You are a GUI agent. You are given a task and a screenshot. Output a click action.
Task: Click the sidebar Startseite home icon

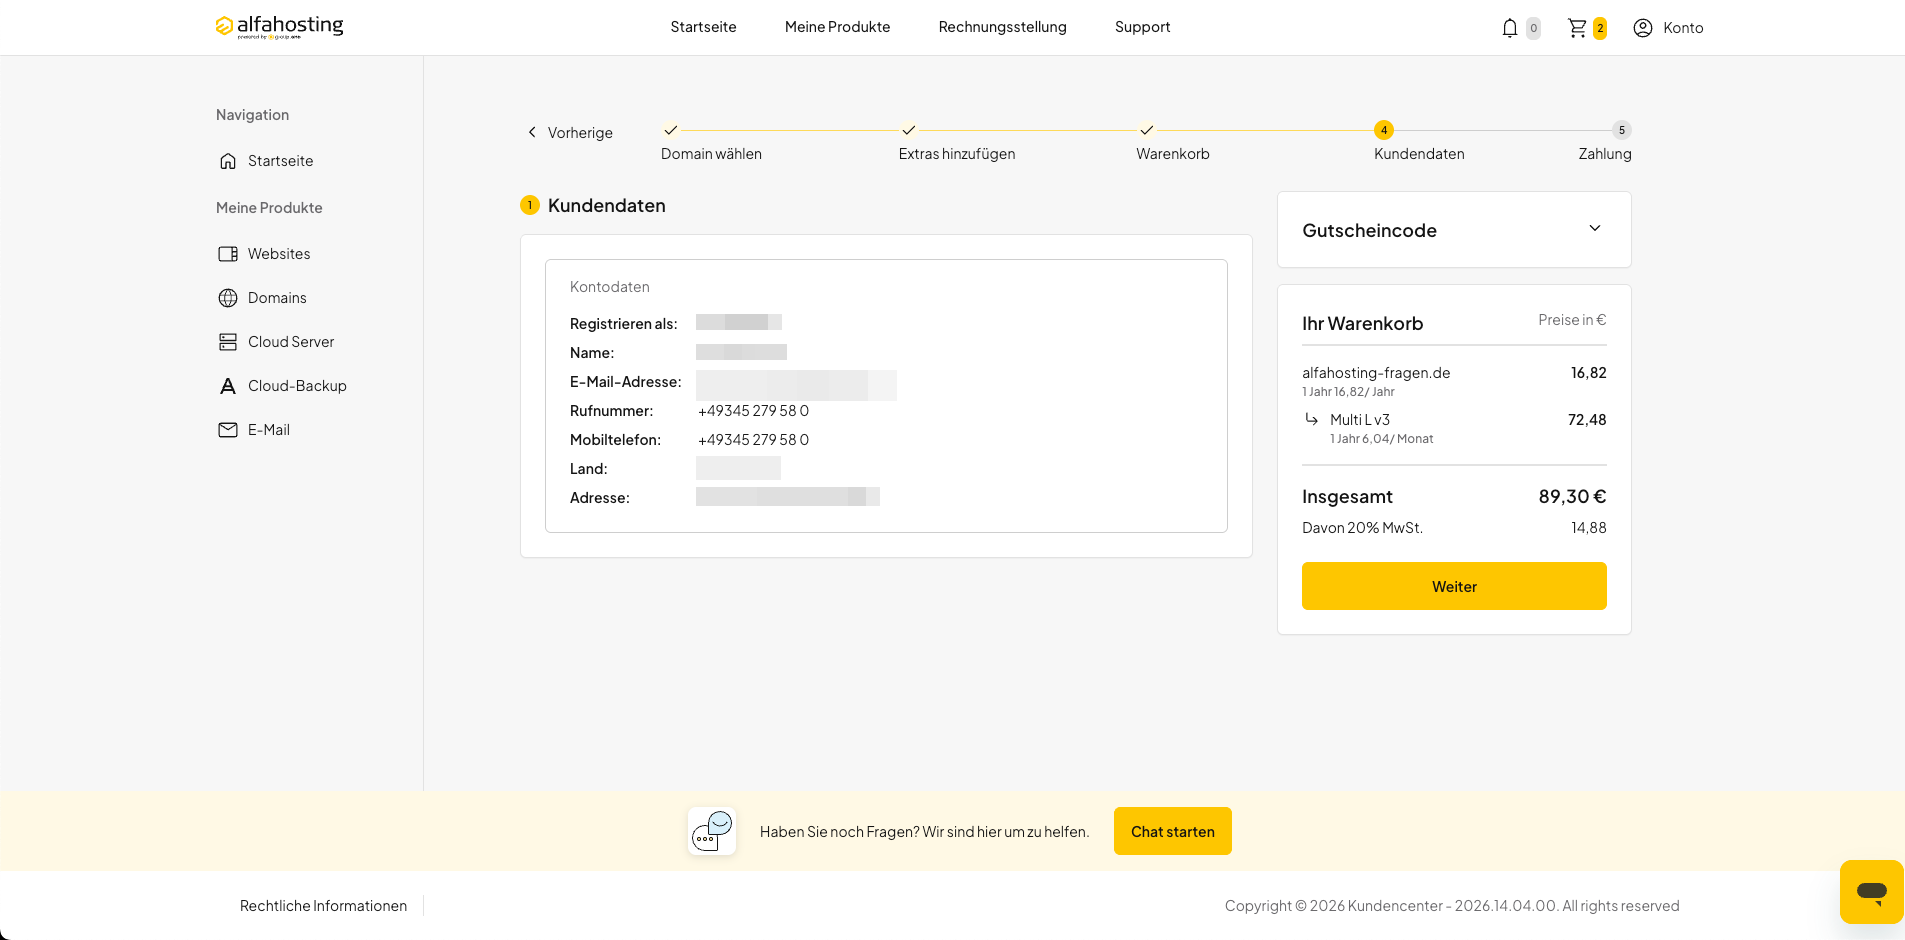228,161
